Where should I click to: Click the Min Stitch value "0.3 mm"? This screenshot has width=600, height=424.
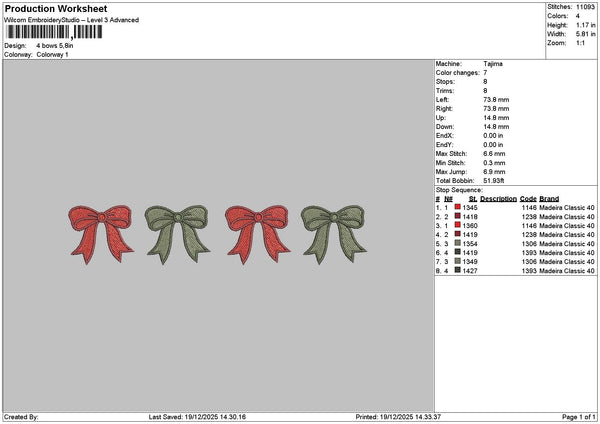click(494, 163)
